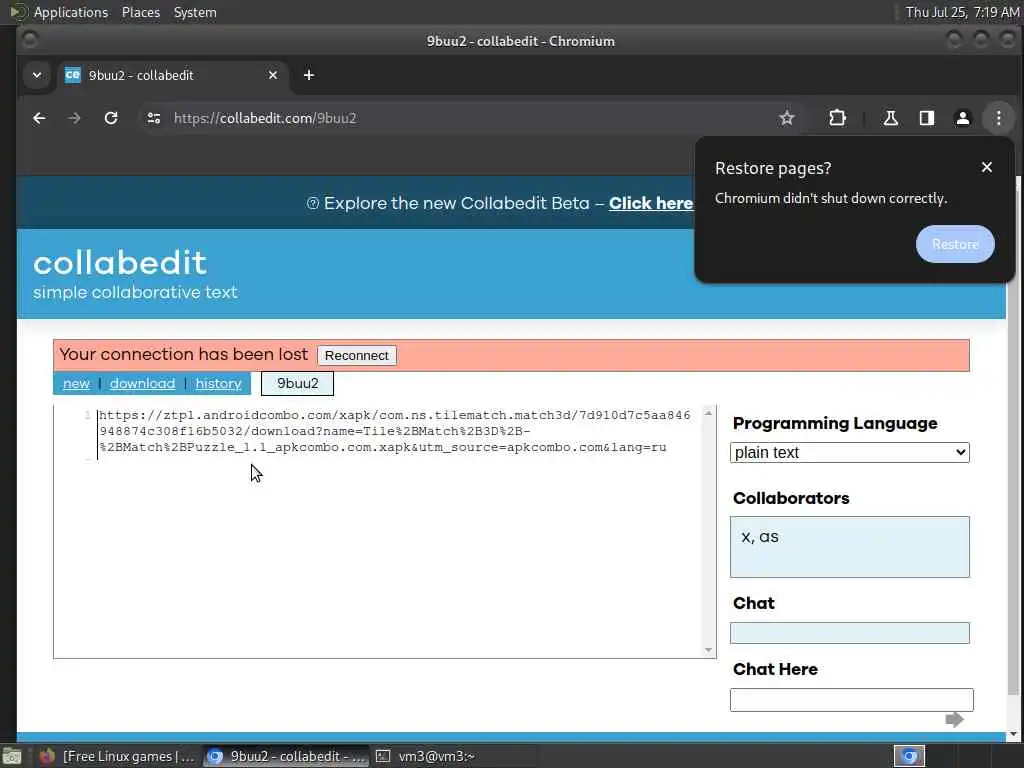This screenshot has height=768, width=1024.
Task: Open the 'new' document link
Action: [76, 383]
